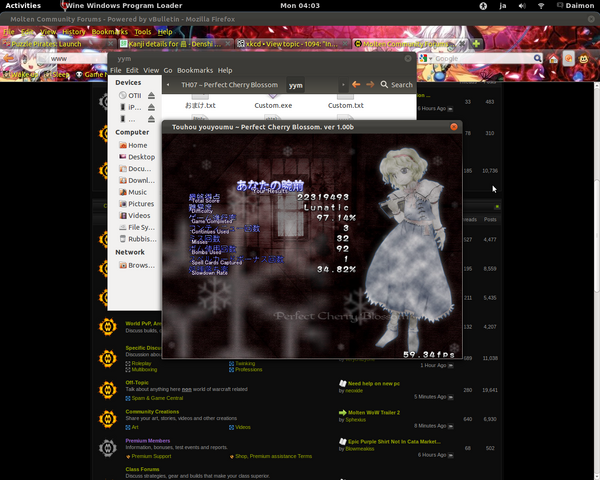The image size is (600, 480).
Task: Open Docu... folder in sidebar
Action: (135, 169)
